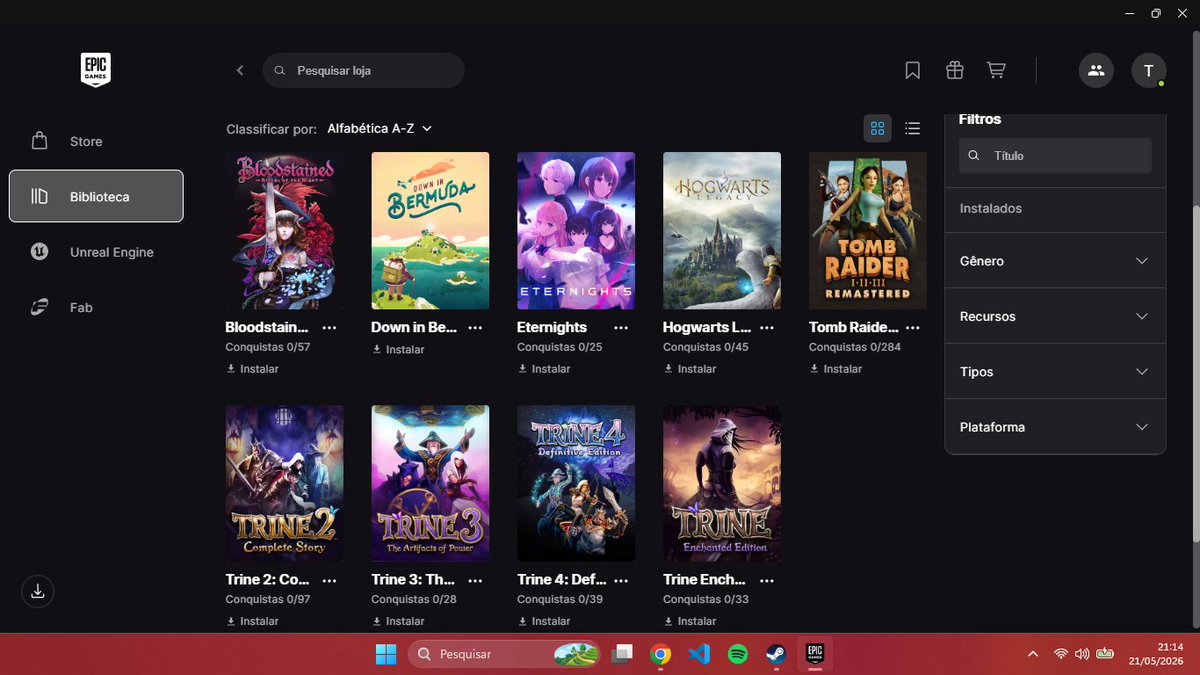Image resolution: width=1200 pixels, height=675 pixels.
Task: Click Eternights Conquistas 0/25 text
Action: [x=560, y=347]
